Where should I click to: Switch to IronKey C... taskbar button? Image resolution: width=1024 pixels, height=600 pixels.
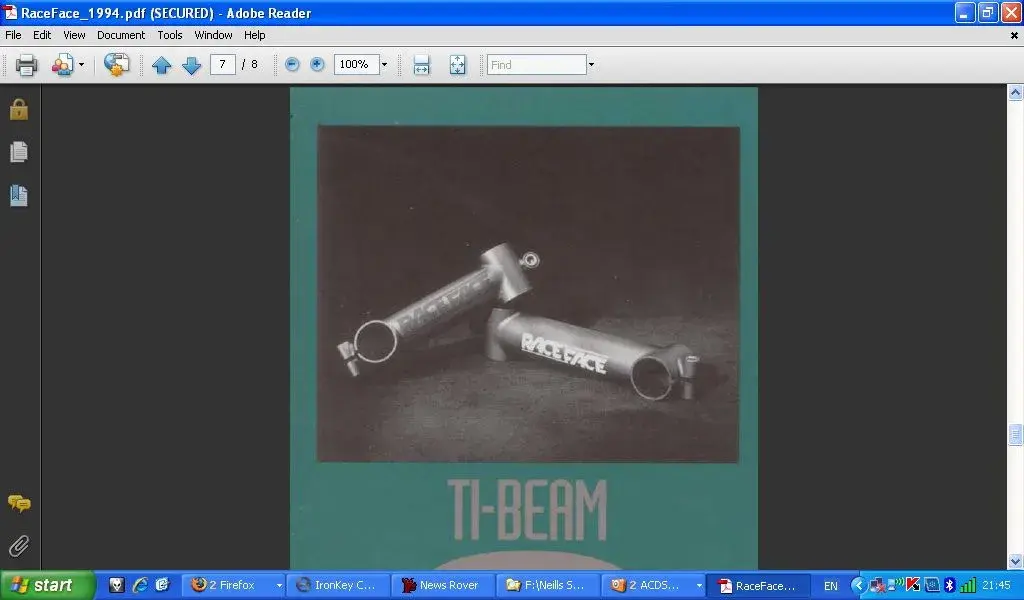pyautogui.click(x=338, y=585)
